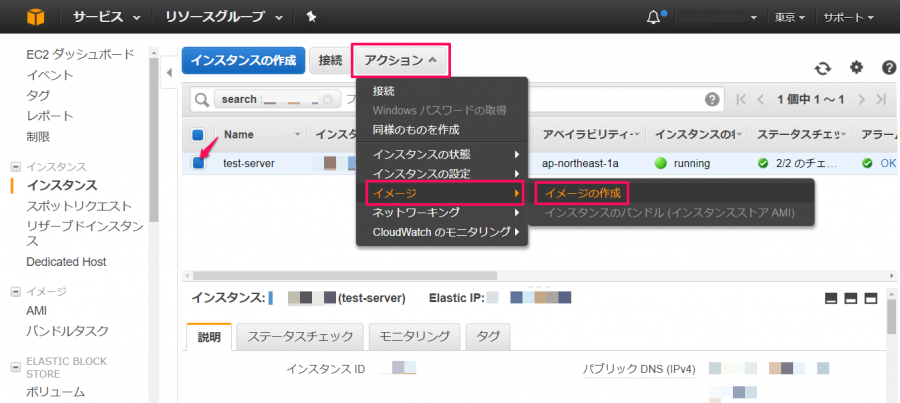The height and width of the screenshot is (403, 900).
Task: Open リザーブドインスタンス in the sidebar
Action: (x=85, y=233)
